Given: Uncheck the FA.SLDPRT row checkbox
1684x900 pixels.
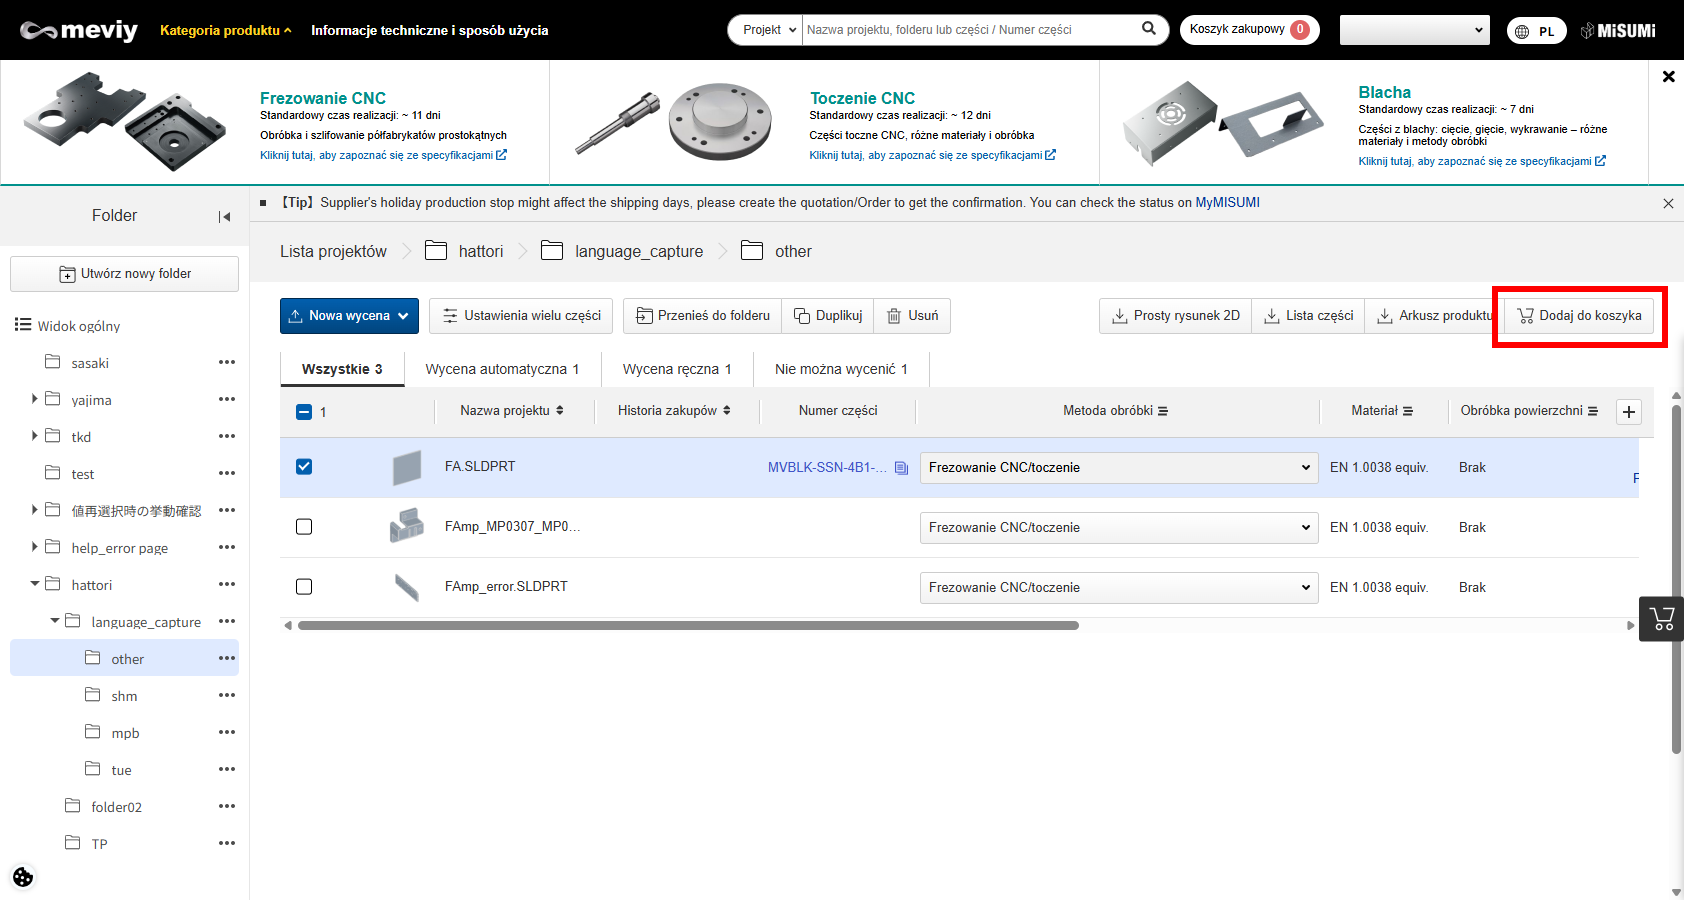Looking at the screenshot, I should tap(304, 467).
